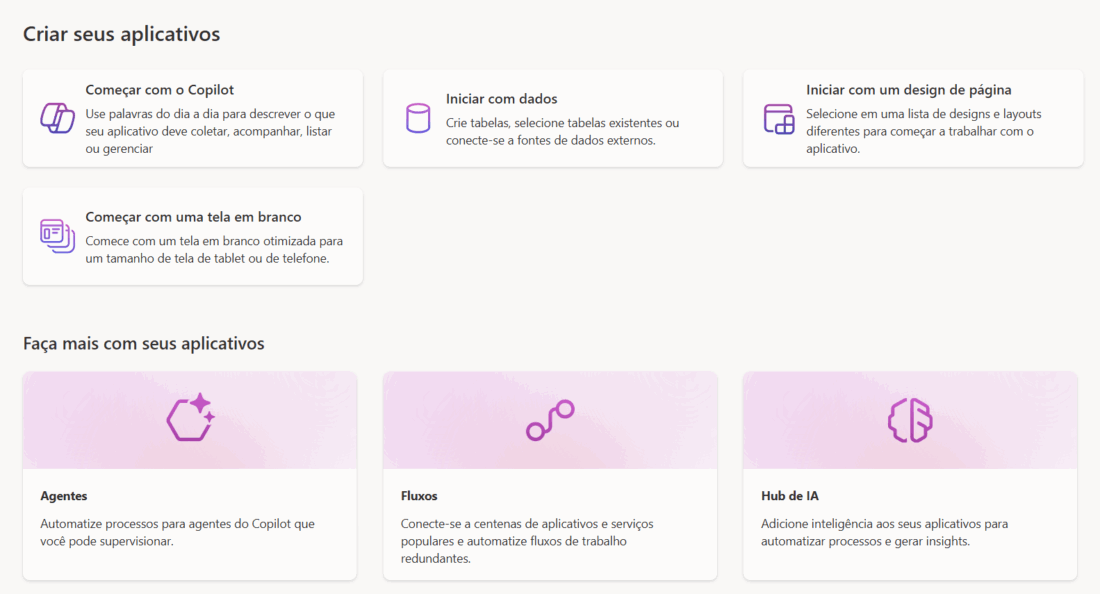Viewport: 1100px width, 594px height.
Task: Click the description starting 'Selecione em uma lista de designs'
Action: click(924, 131)
